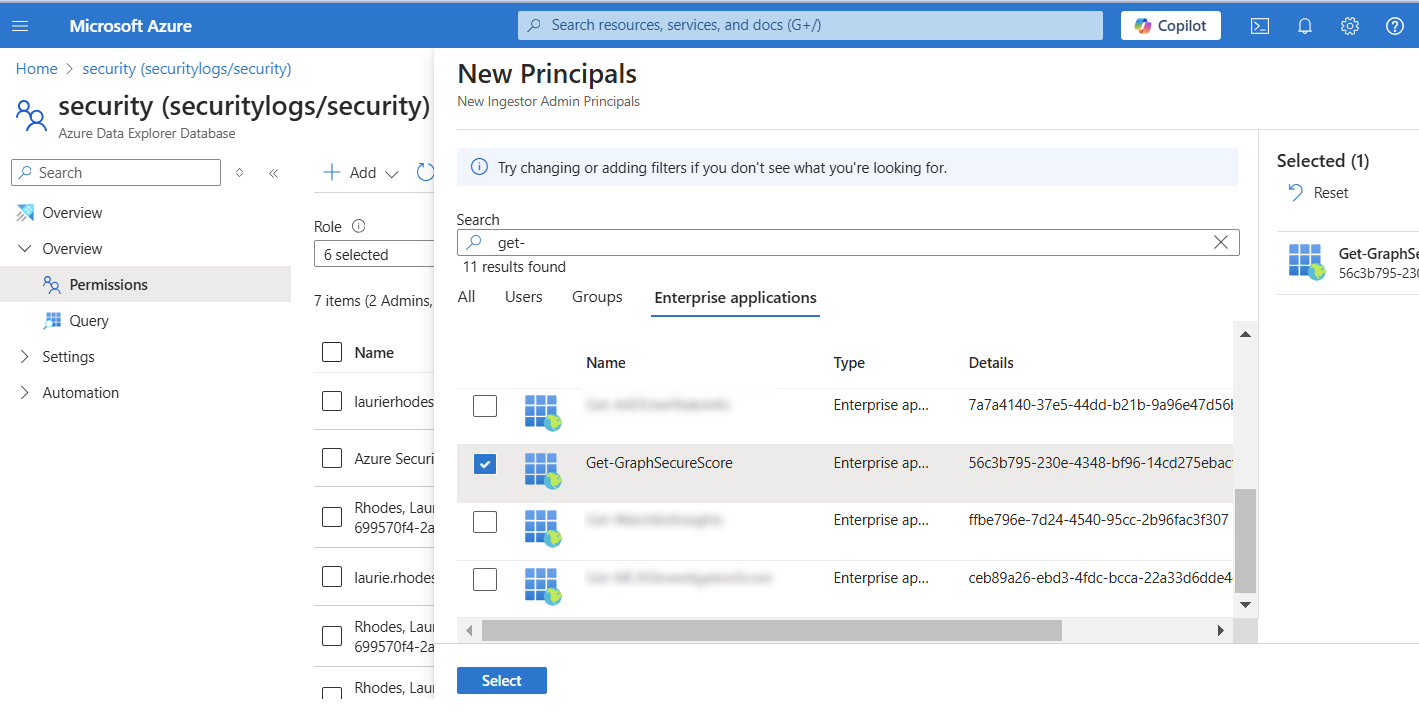Click the 56c3b795-230e-4348 details ID in results
1419x717 pixels.
coord(1100,463)
